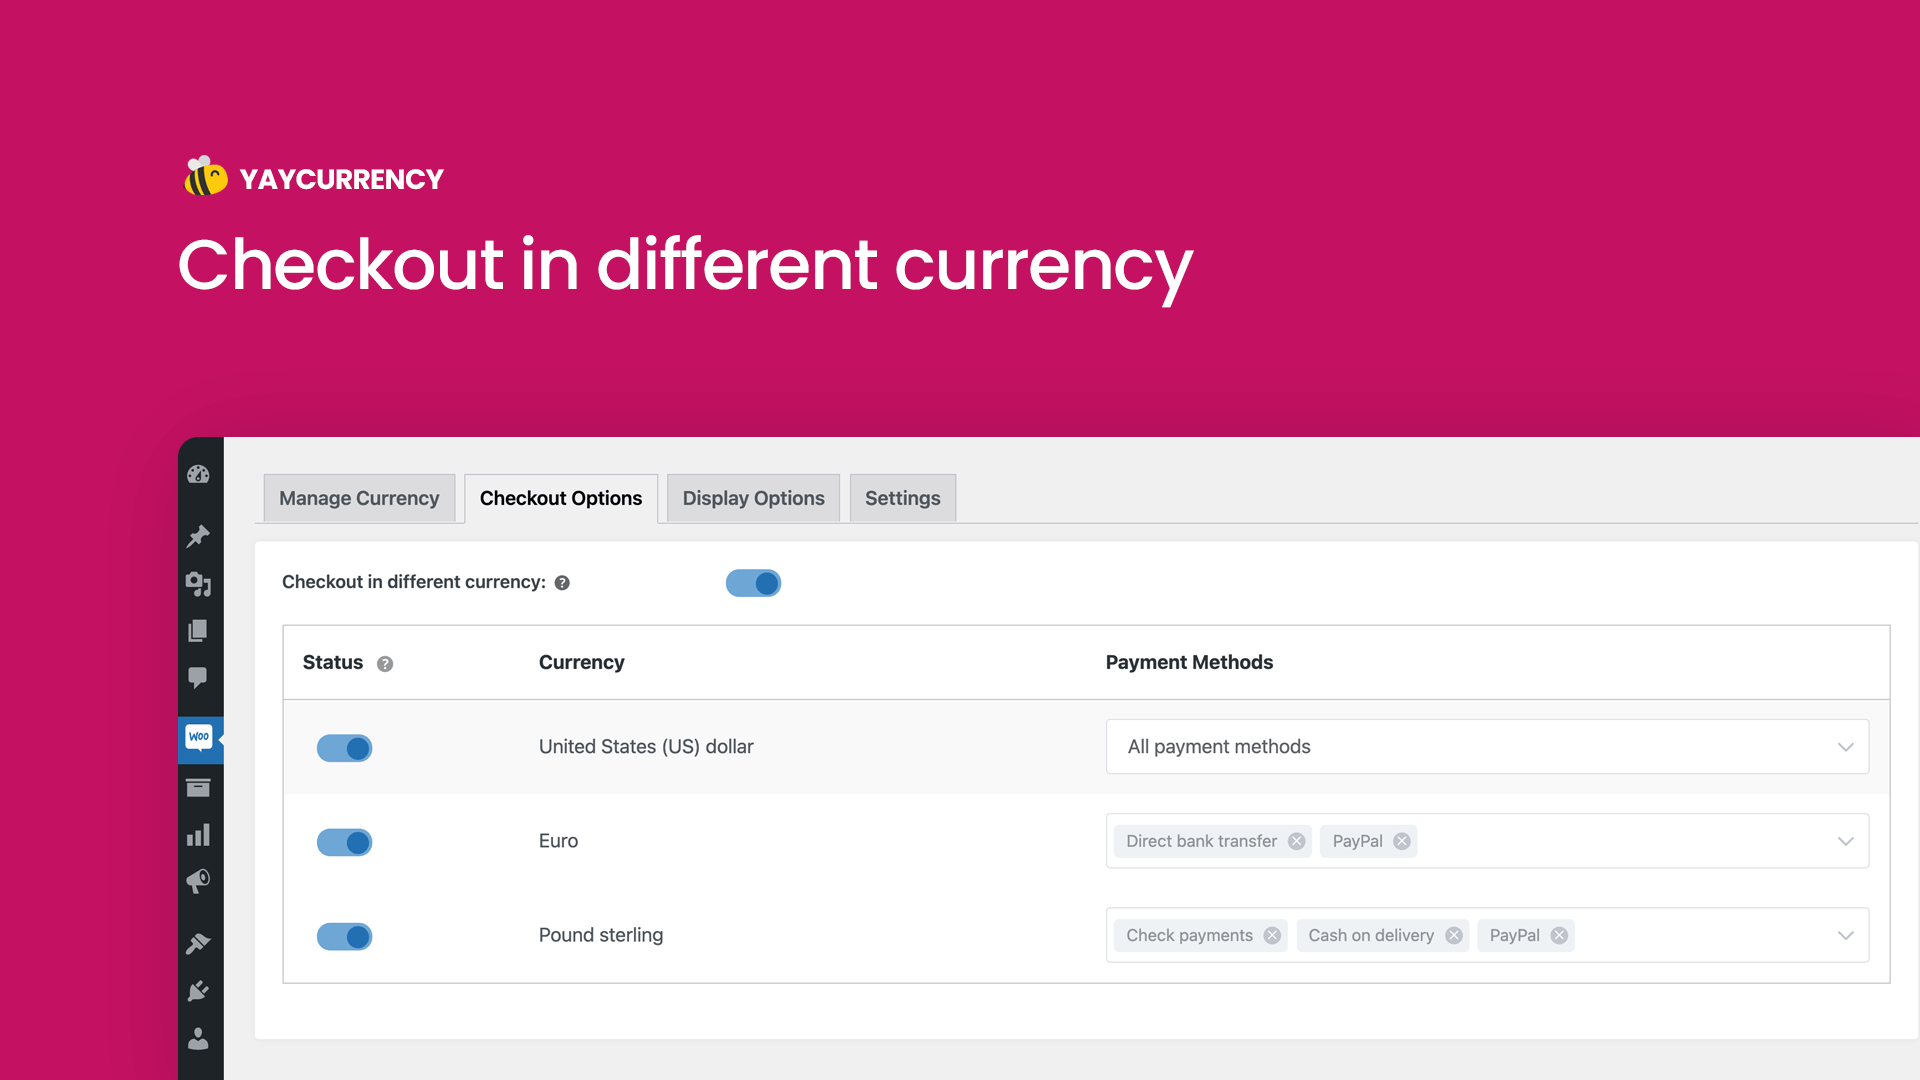The width and height of the screenshot is (1920, 1080).
Task: Disable the Euro currency status toggle
Action: point(342,841)
